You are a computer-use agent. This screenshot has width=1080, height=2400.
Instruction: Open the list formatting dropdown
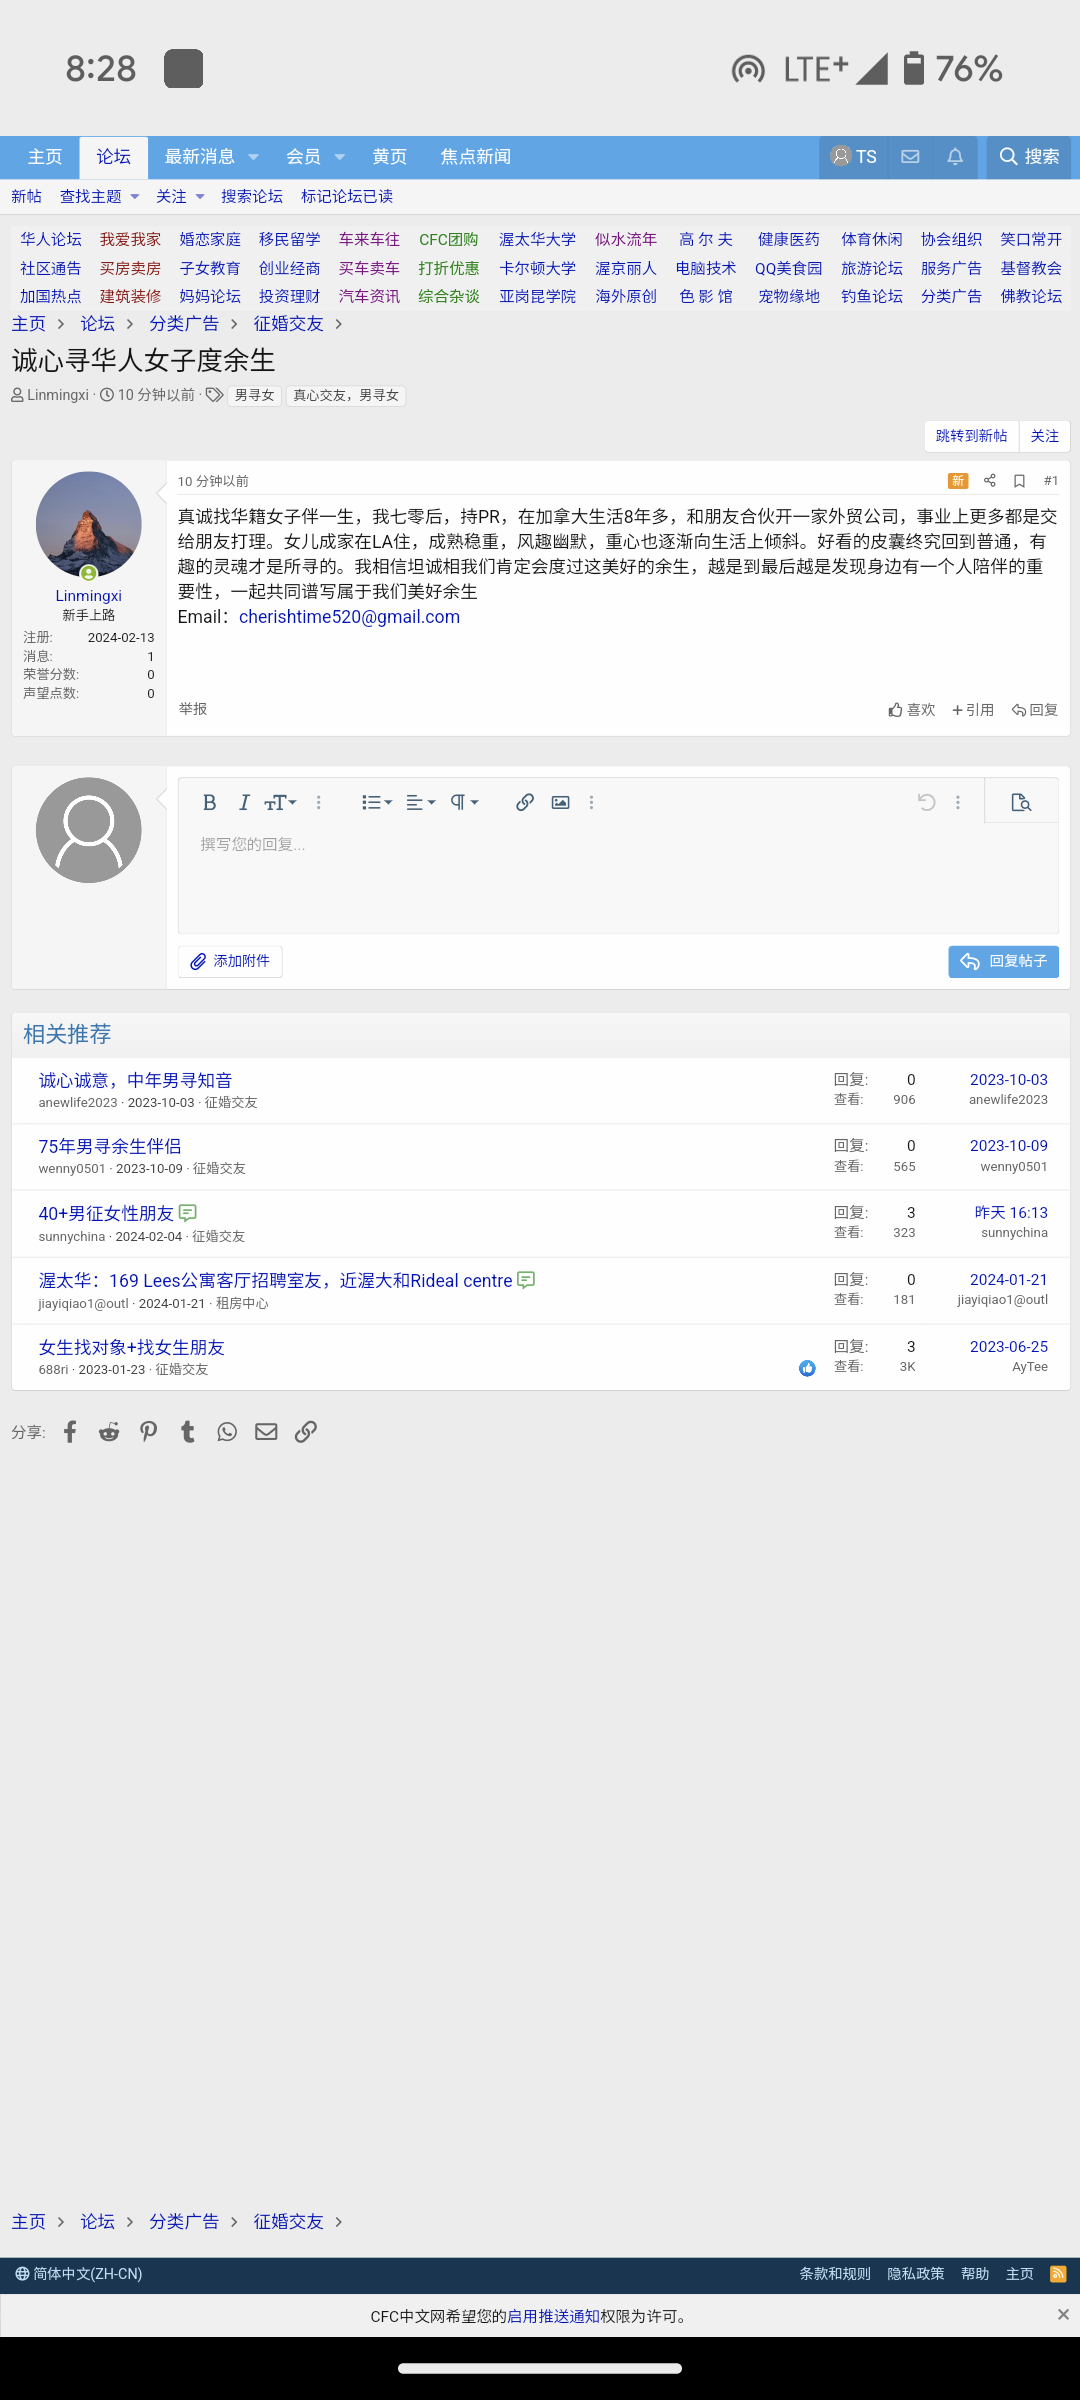click(x=376, y=803)
